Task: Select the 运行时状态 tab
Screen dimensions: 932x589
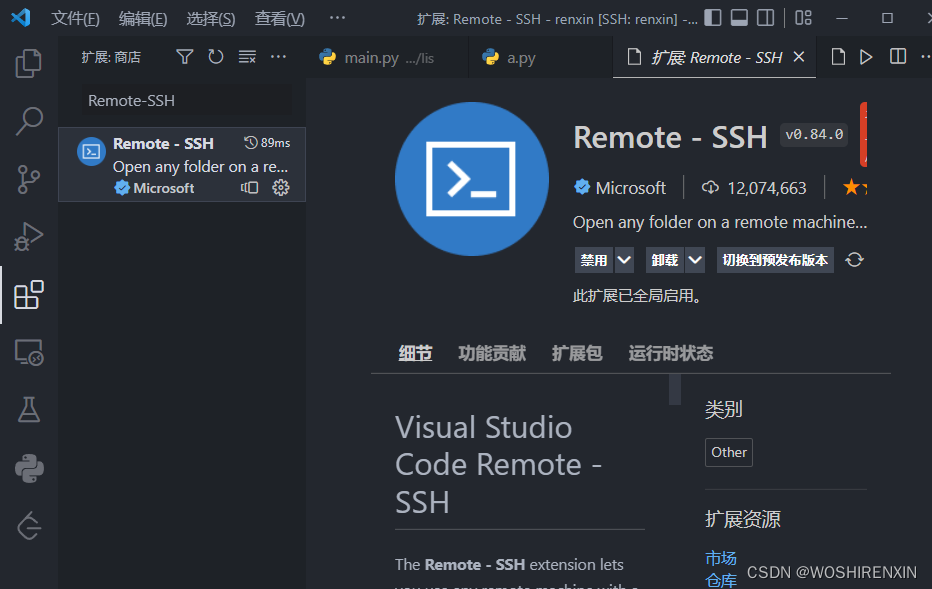Action: coord(670,354)
